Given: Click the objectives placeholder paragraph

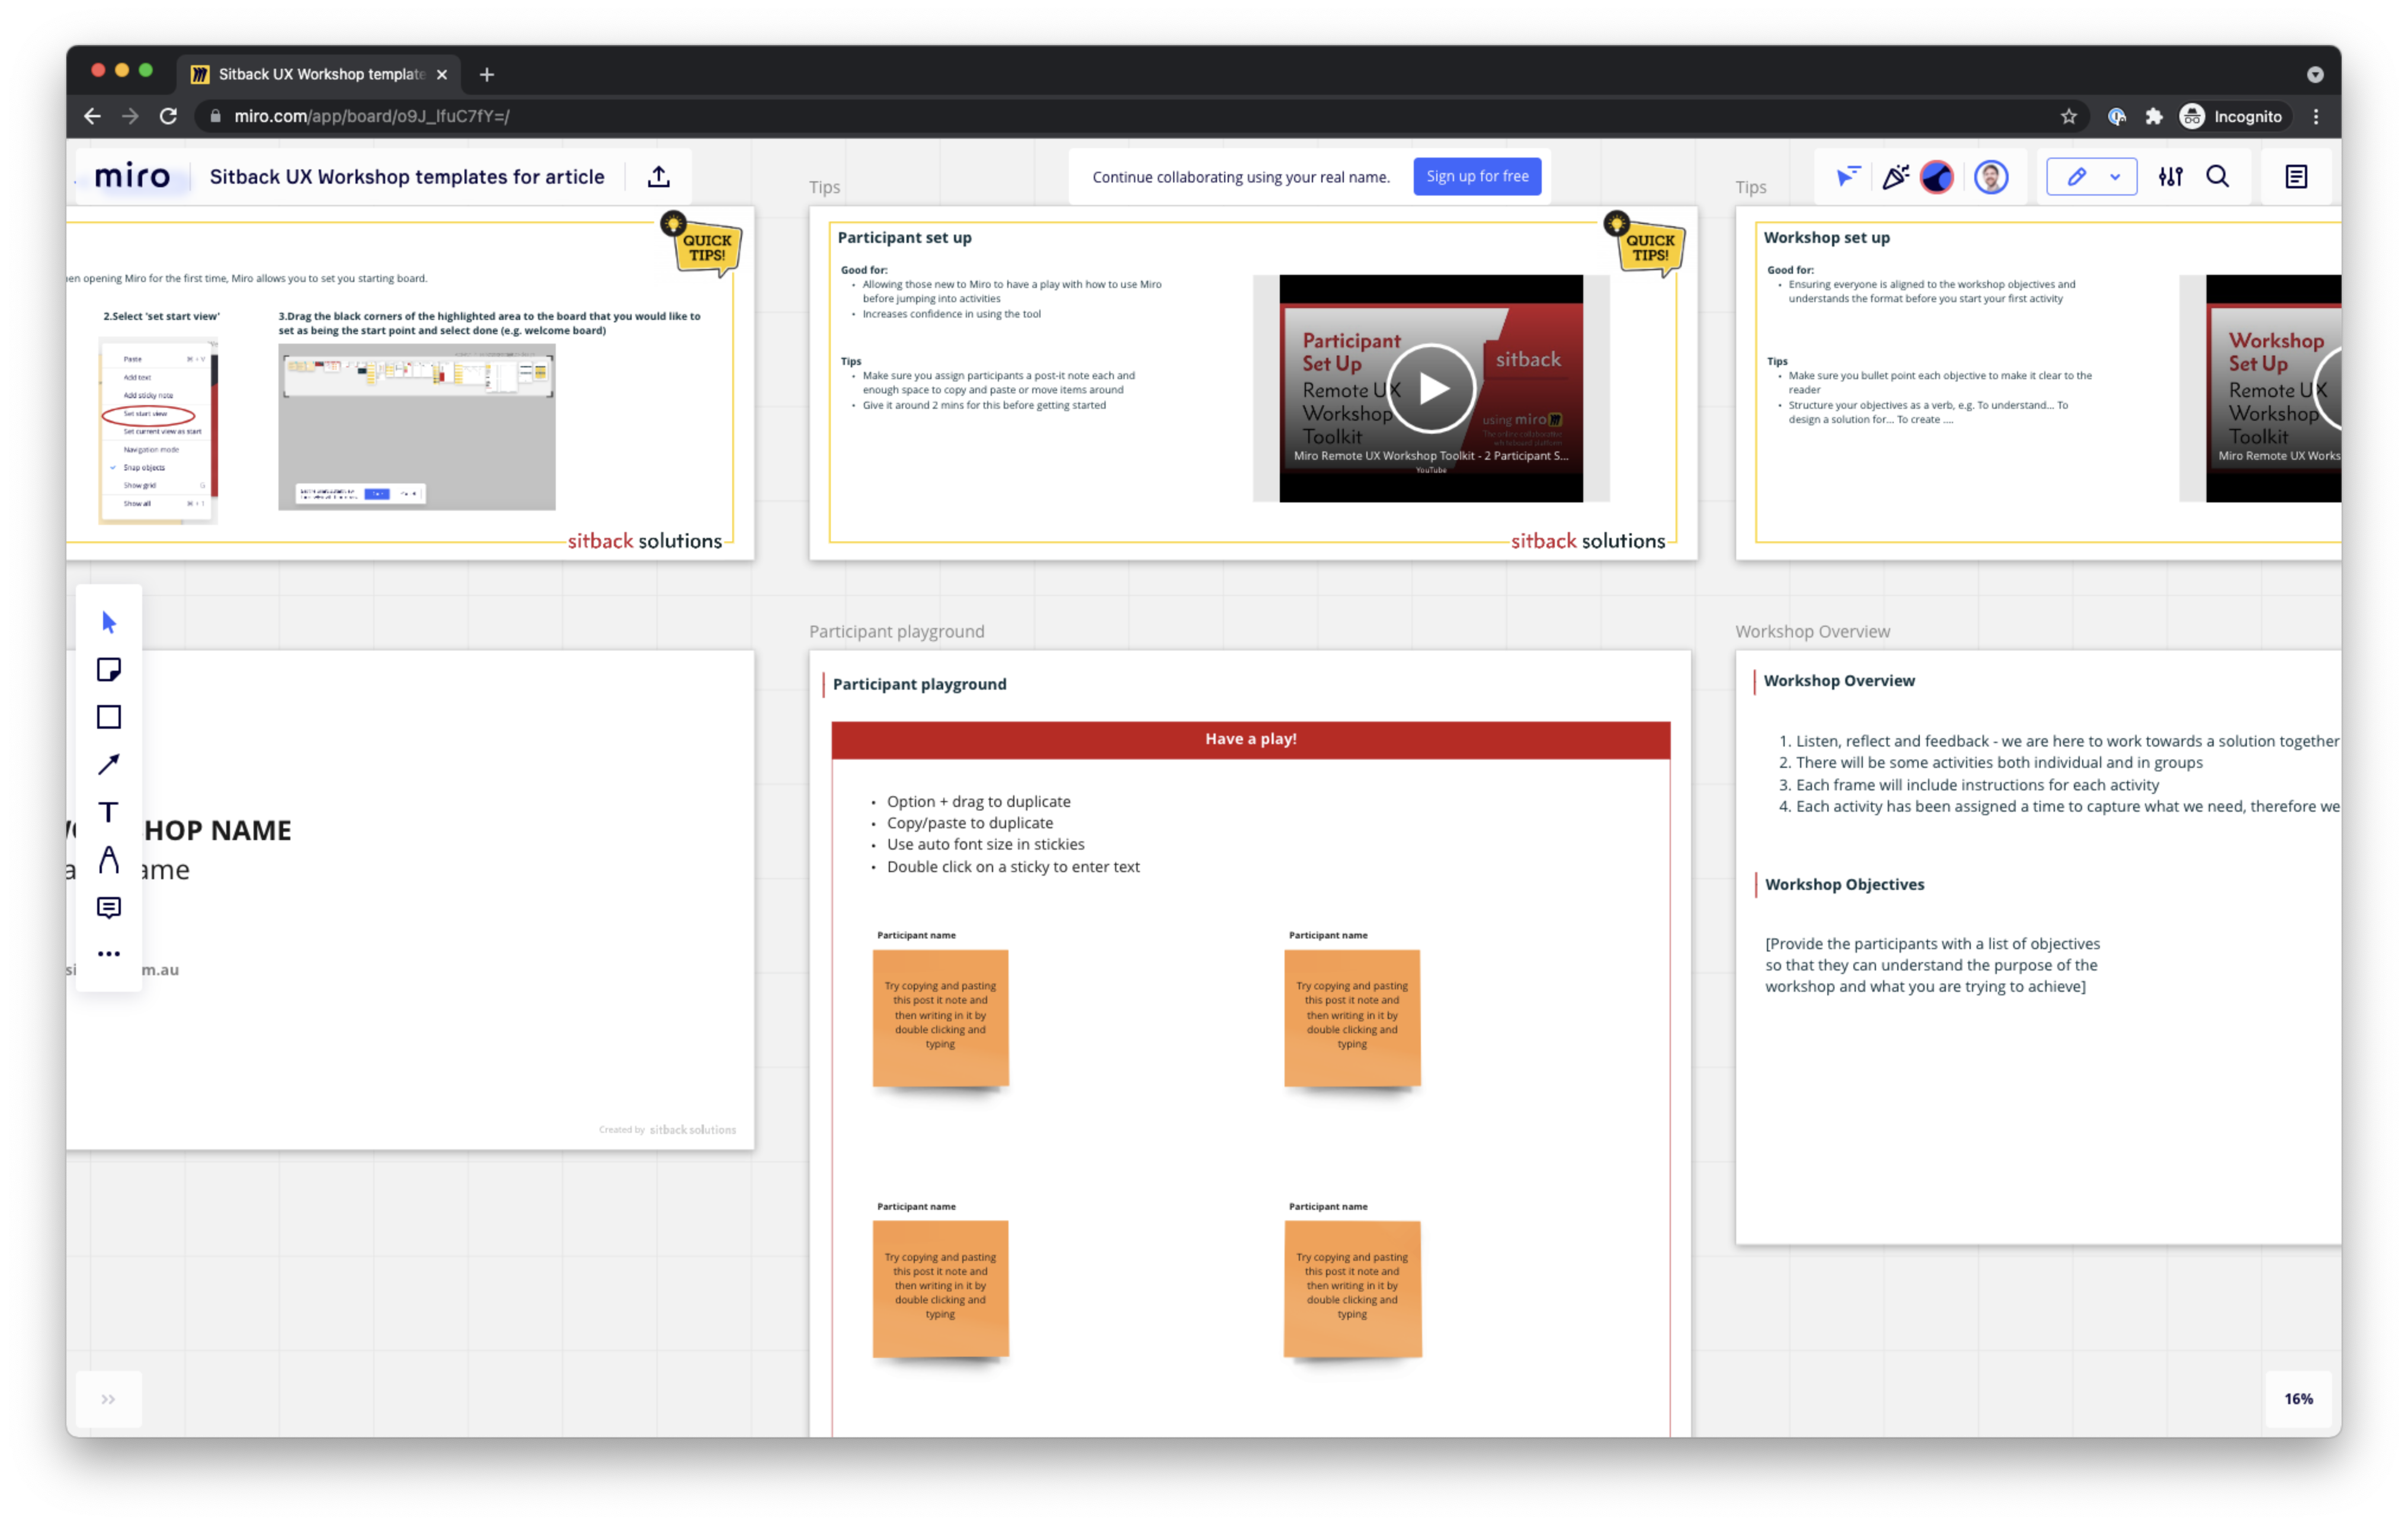Looking at the screenshot, I should (1932, 965).
